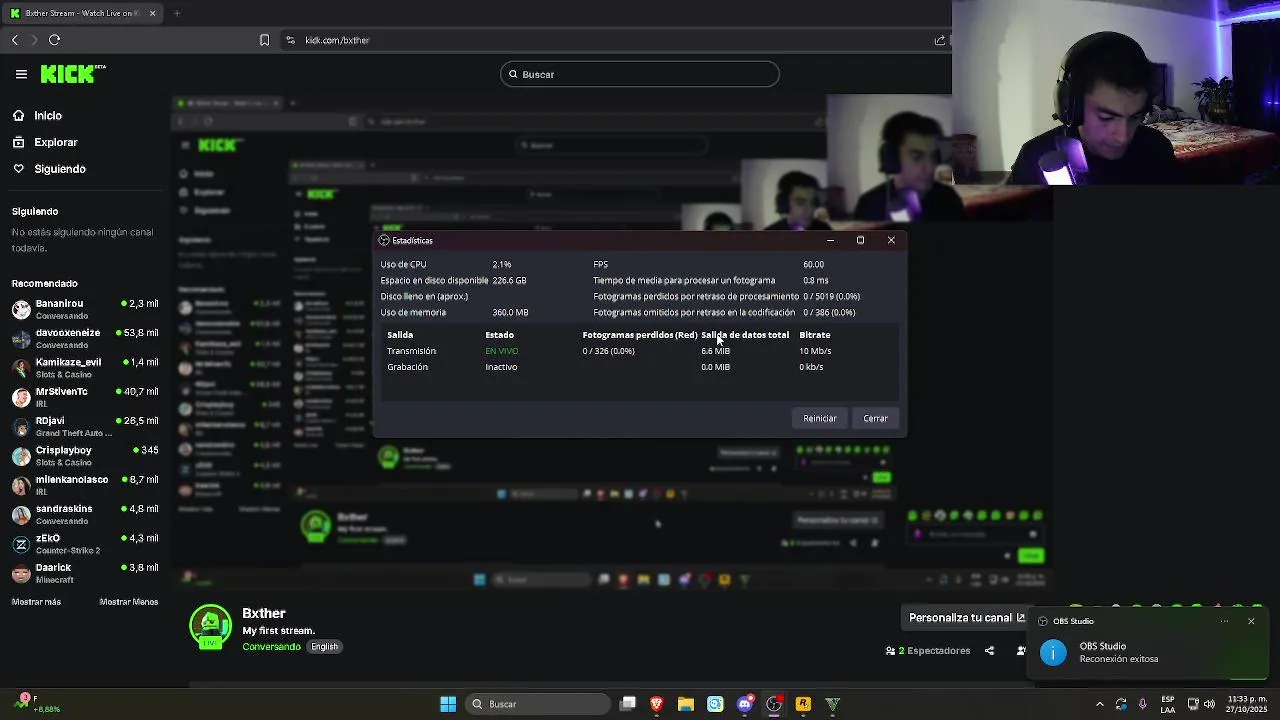This screenshot has height=720, width=1280.
Task: Minimize the Estadísticas window
Action: [830, 240]
